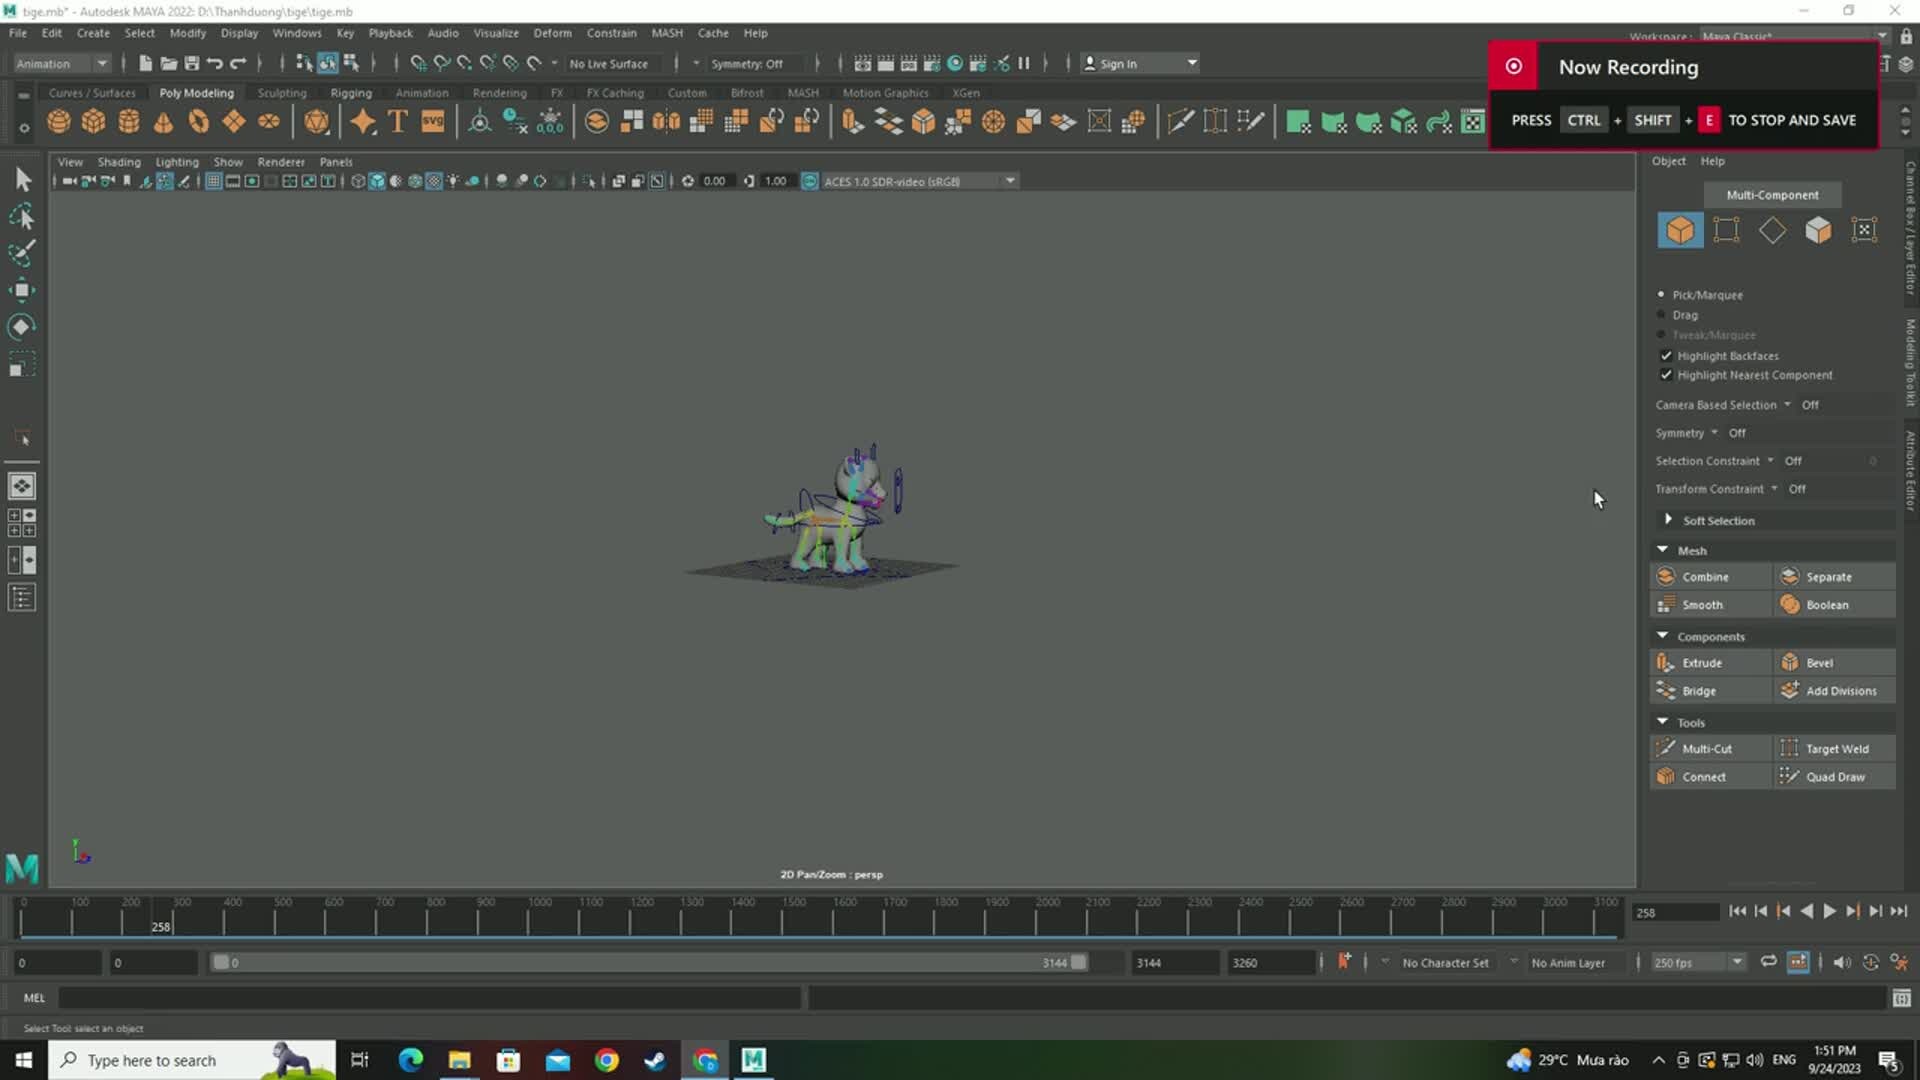Select the Drag radio button
This screenshot has width=1920, height=1080.
1659,315
